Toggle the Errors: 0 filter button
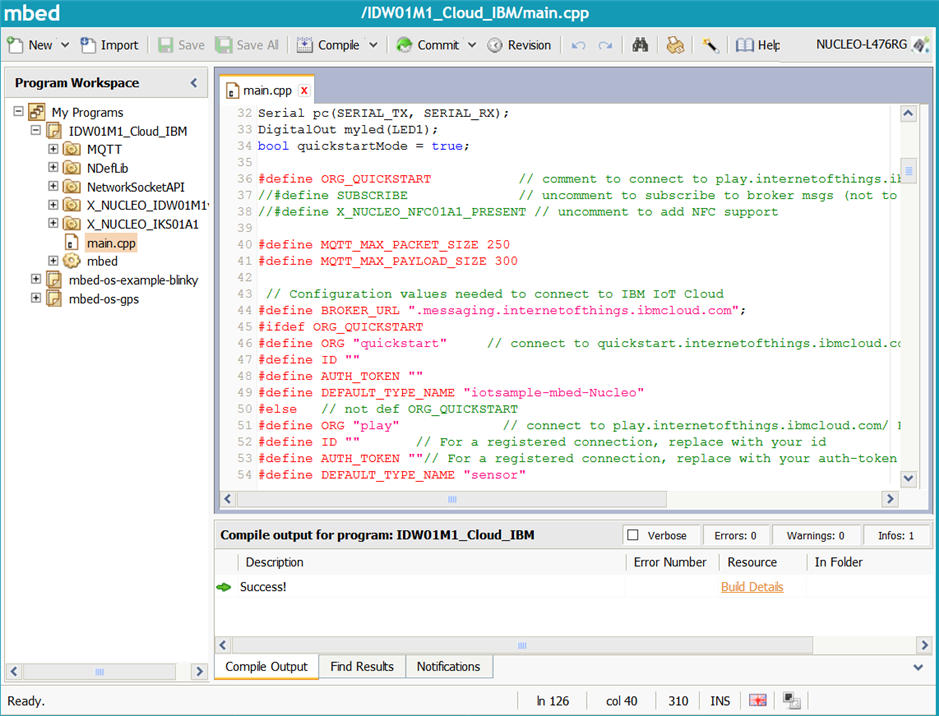 point(735,536)
